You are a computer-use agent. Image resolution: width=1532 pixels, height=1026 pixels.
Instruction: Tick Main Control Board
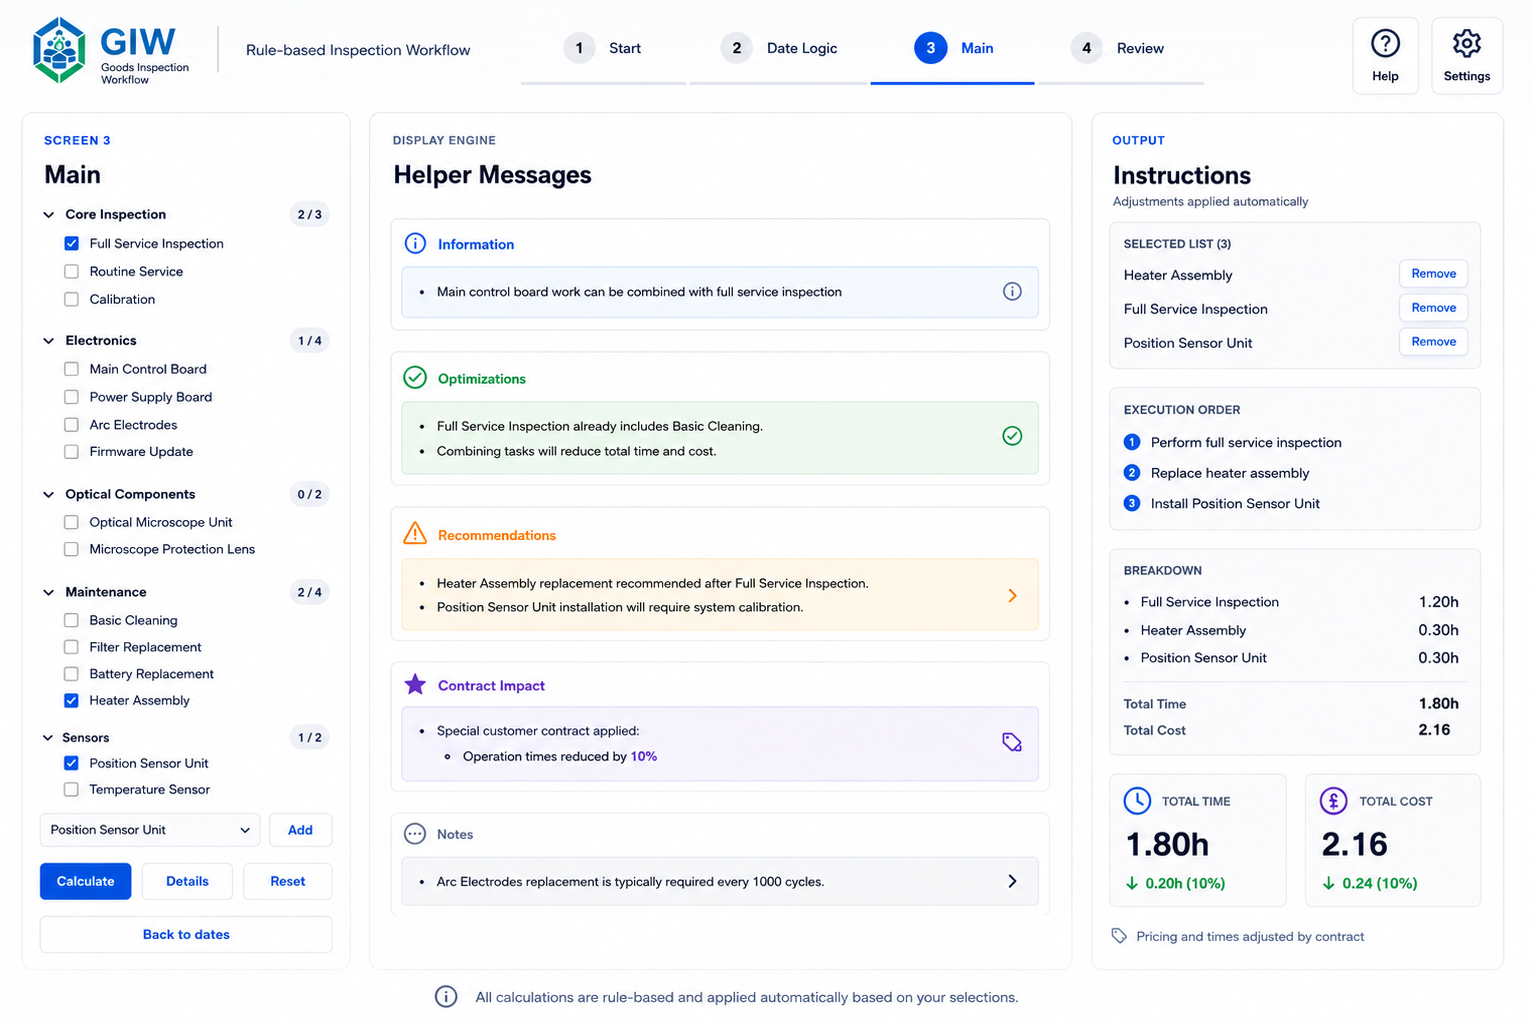point(71,369)
